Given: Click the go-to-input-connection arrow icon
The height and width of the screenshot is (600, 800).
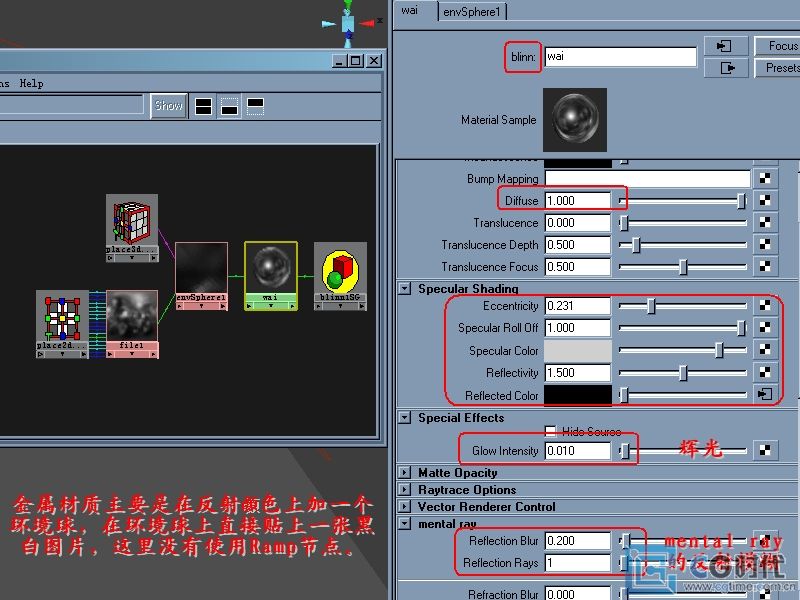Looking at the screenshot, I should click(726, 46).
